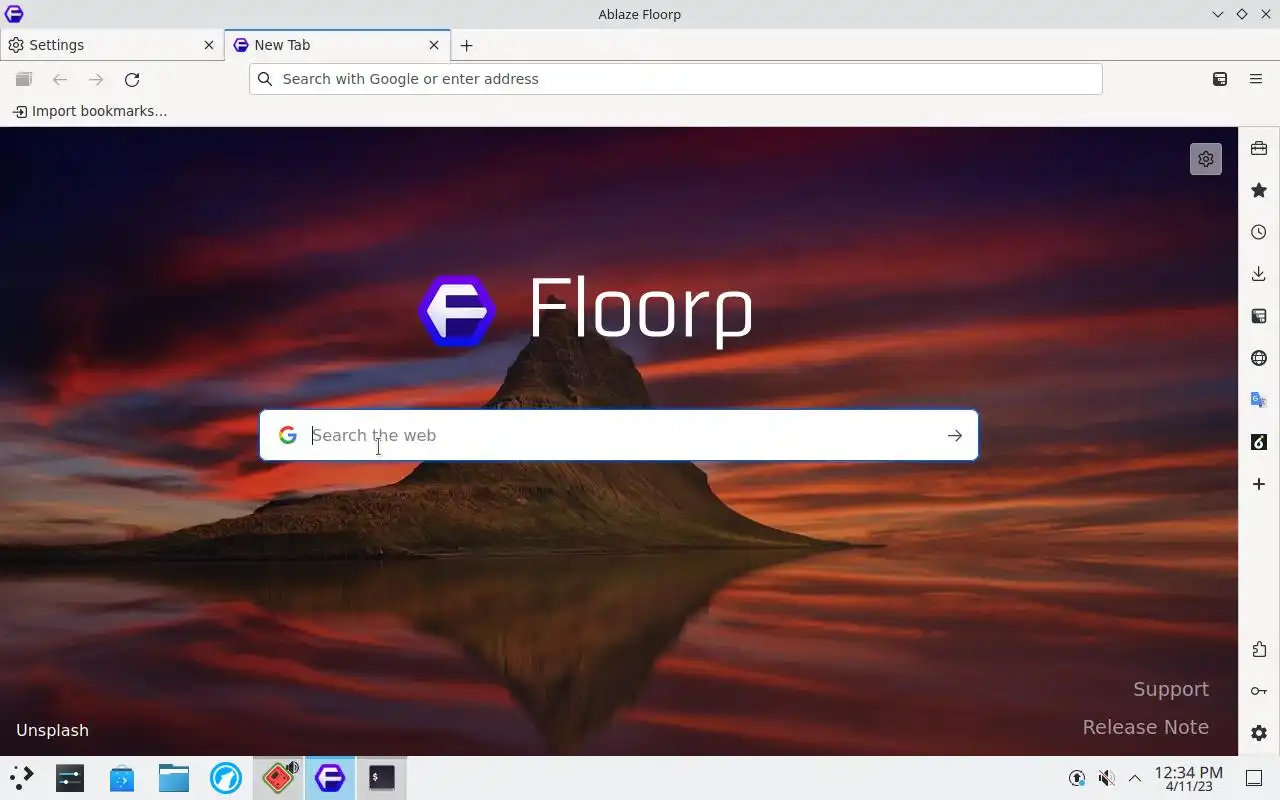Toggle the sidebar icon left of back arrow
This screenshot has height=800, width=1280.
click(x=24, y=79)
